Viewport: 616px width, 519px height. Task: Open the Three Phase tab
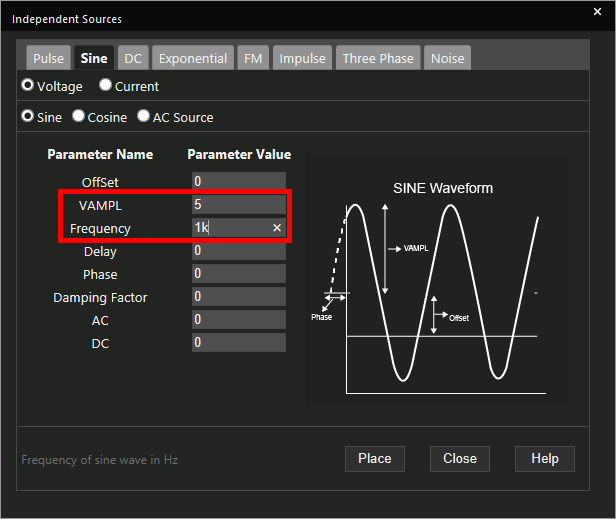(x=378, y=58)
